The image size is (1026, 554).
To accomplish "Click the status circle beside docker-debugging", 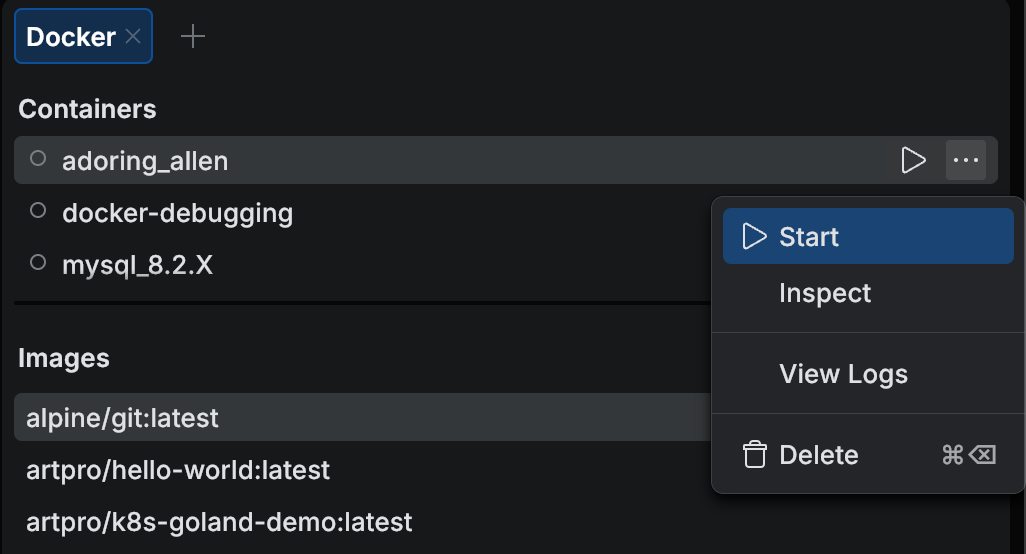I will click(38, 211).
